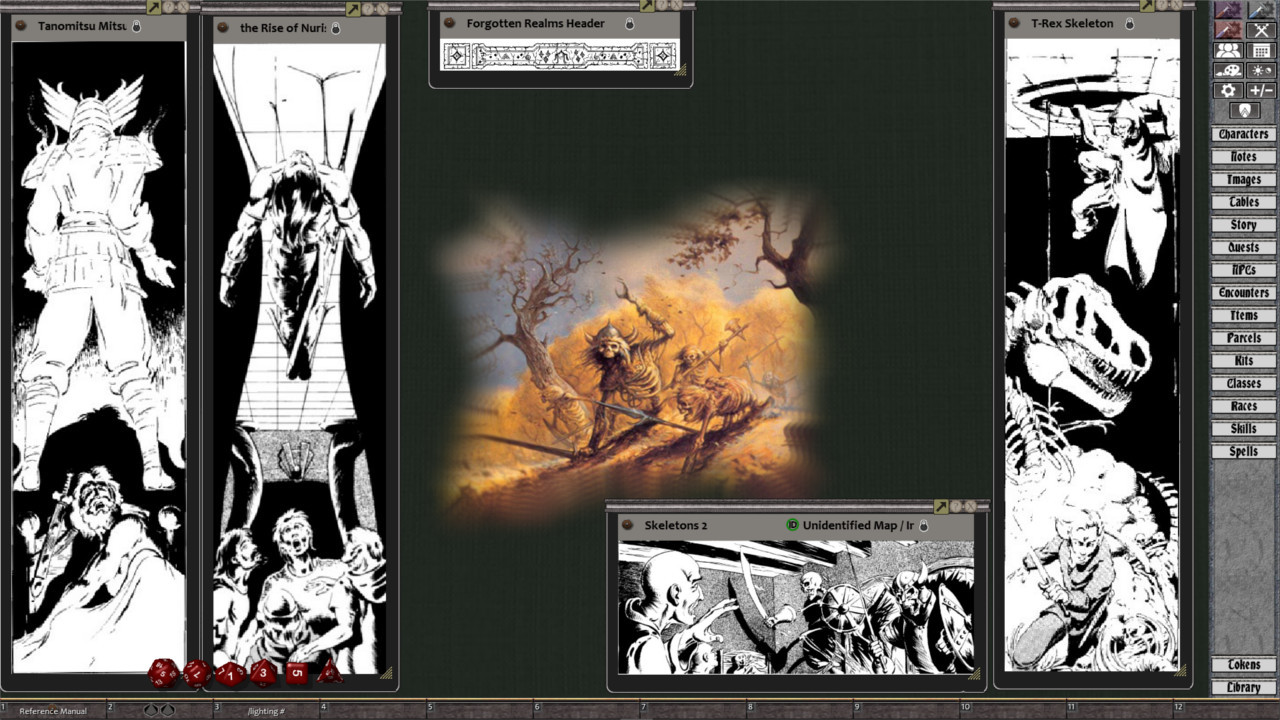Open the Calendar tool icon
The width and height of the screenshot is (1280, 720).
coord(1261,50)
